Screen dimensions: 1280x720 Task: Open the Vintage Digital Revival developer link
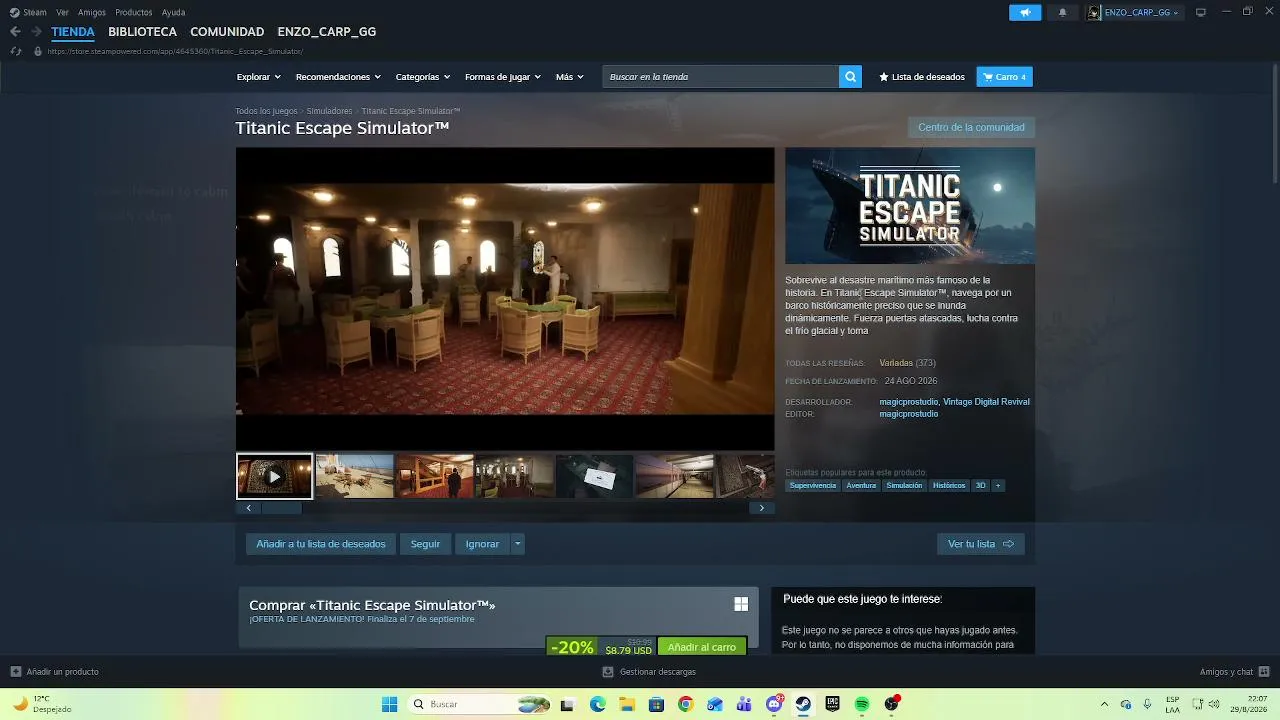click(986, 402)
